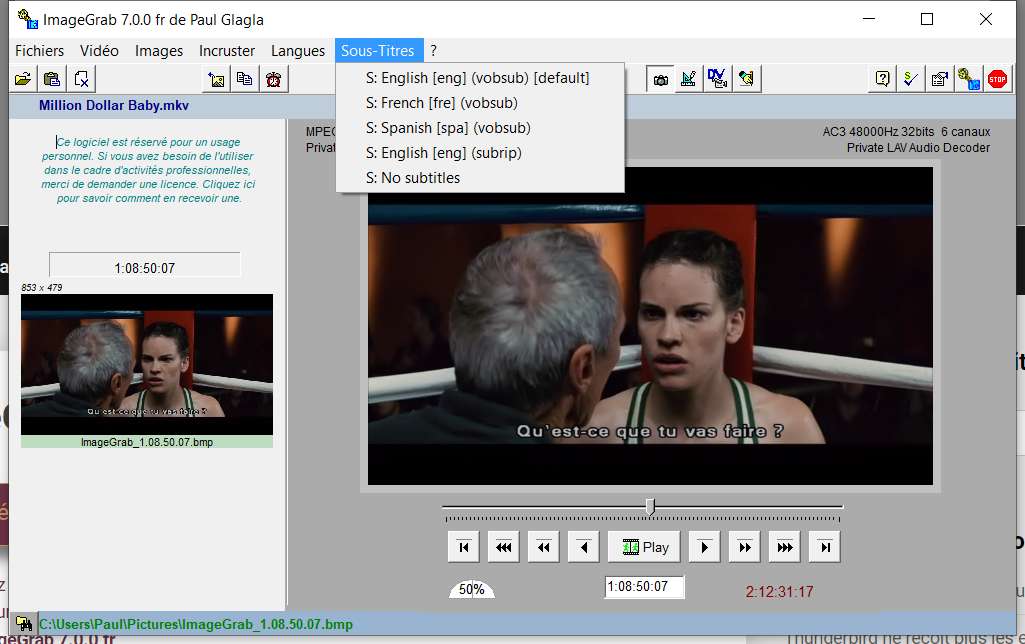Click the question mark help icon
Screen dimensions: 1025x644
[882, 79]
